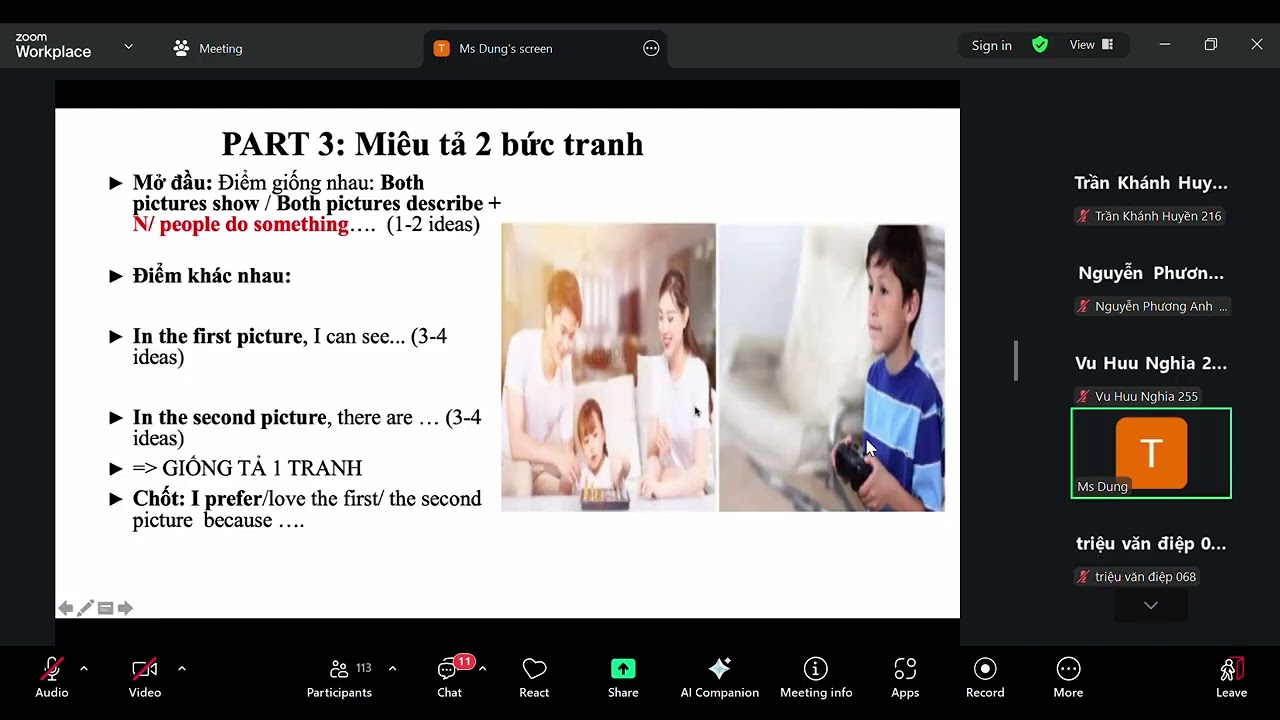Select the pen annotation icon on slide
The image size is (1280, 720).
(x=85, y=608)
